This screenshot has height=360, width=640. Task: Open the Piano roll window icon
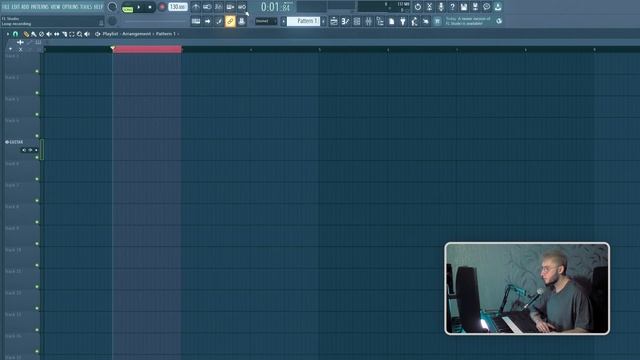click(345, 21)
